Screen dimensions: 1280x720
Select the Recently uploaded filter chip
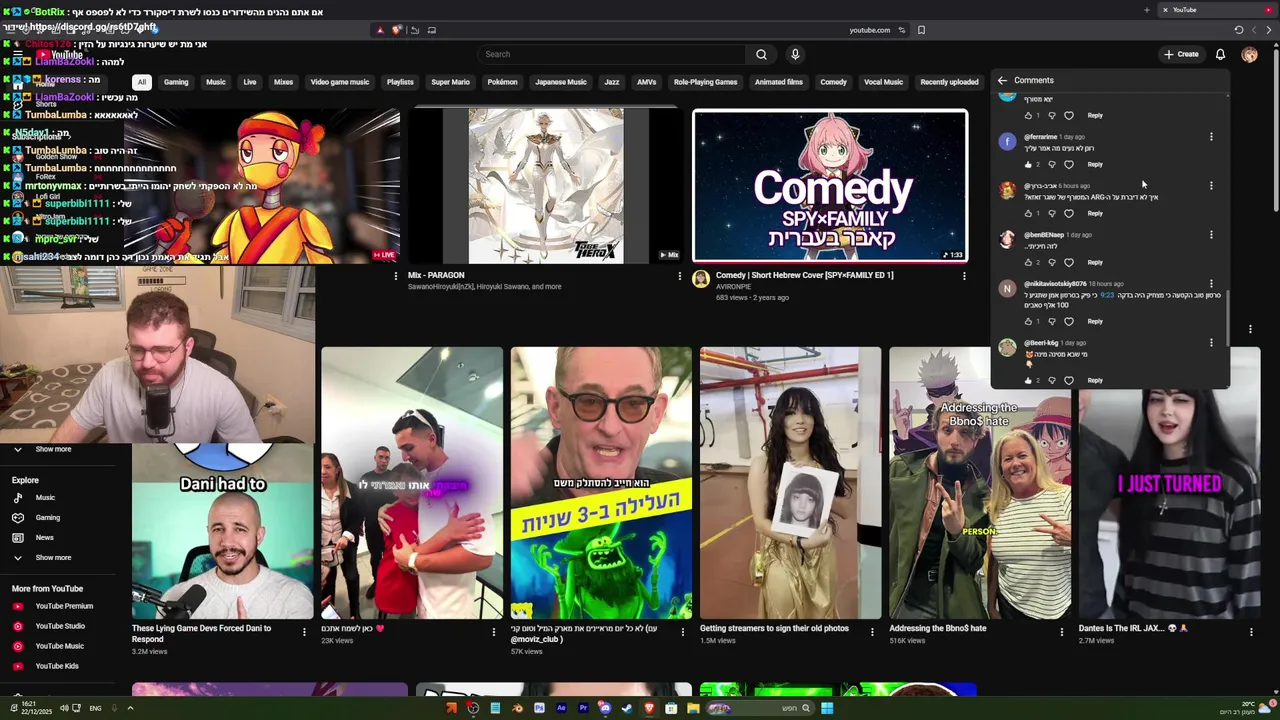point(949,82)
